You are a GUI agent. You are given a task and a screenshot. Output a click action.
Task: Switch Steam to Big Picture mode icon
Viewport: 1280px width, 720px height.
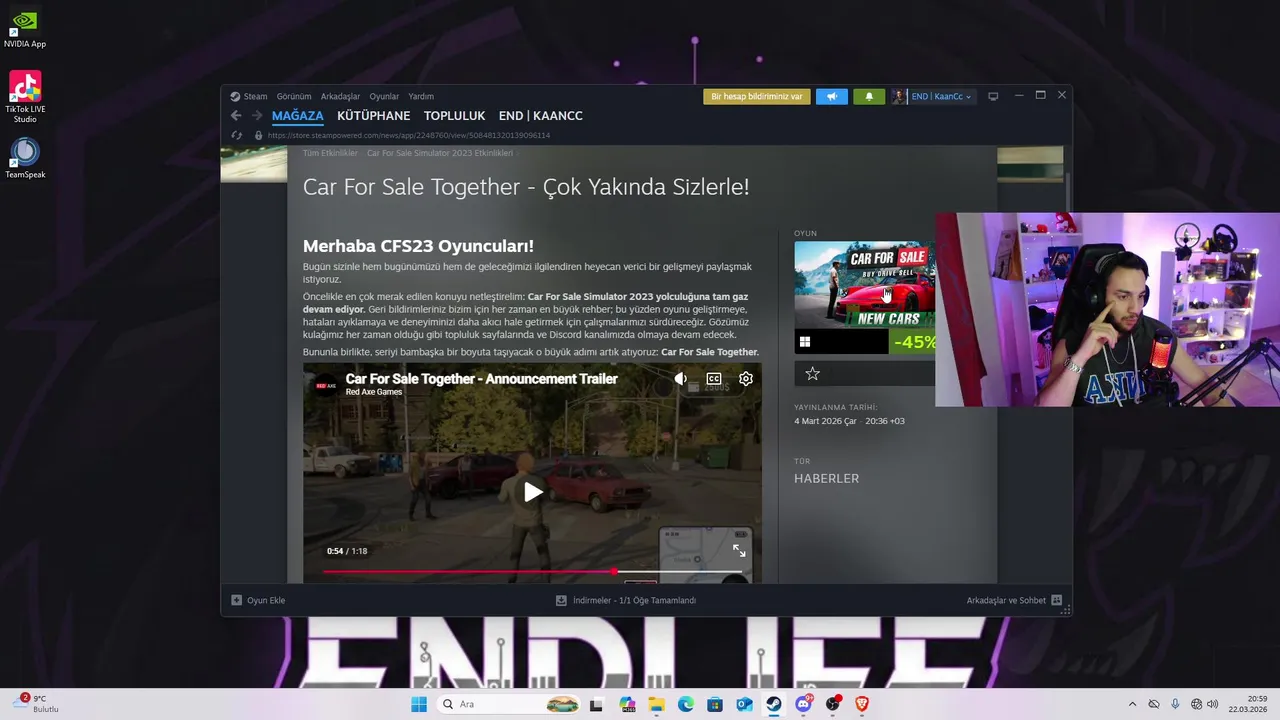point(993,97)
